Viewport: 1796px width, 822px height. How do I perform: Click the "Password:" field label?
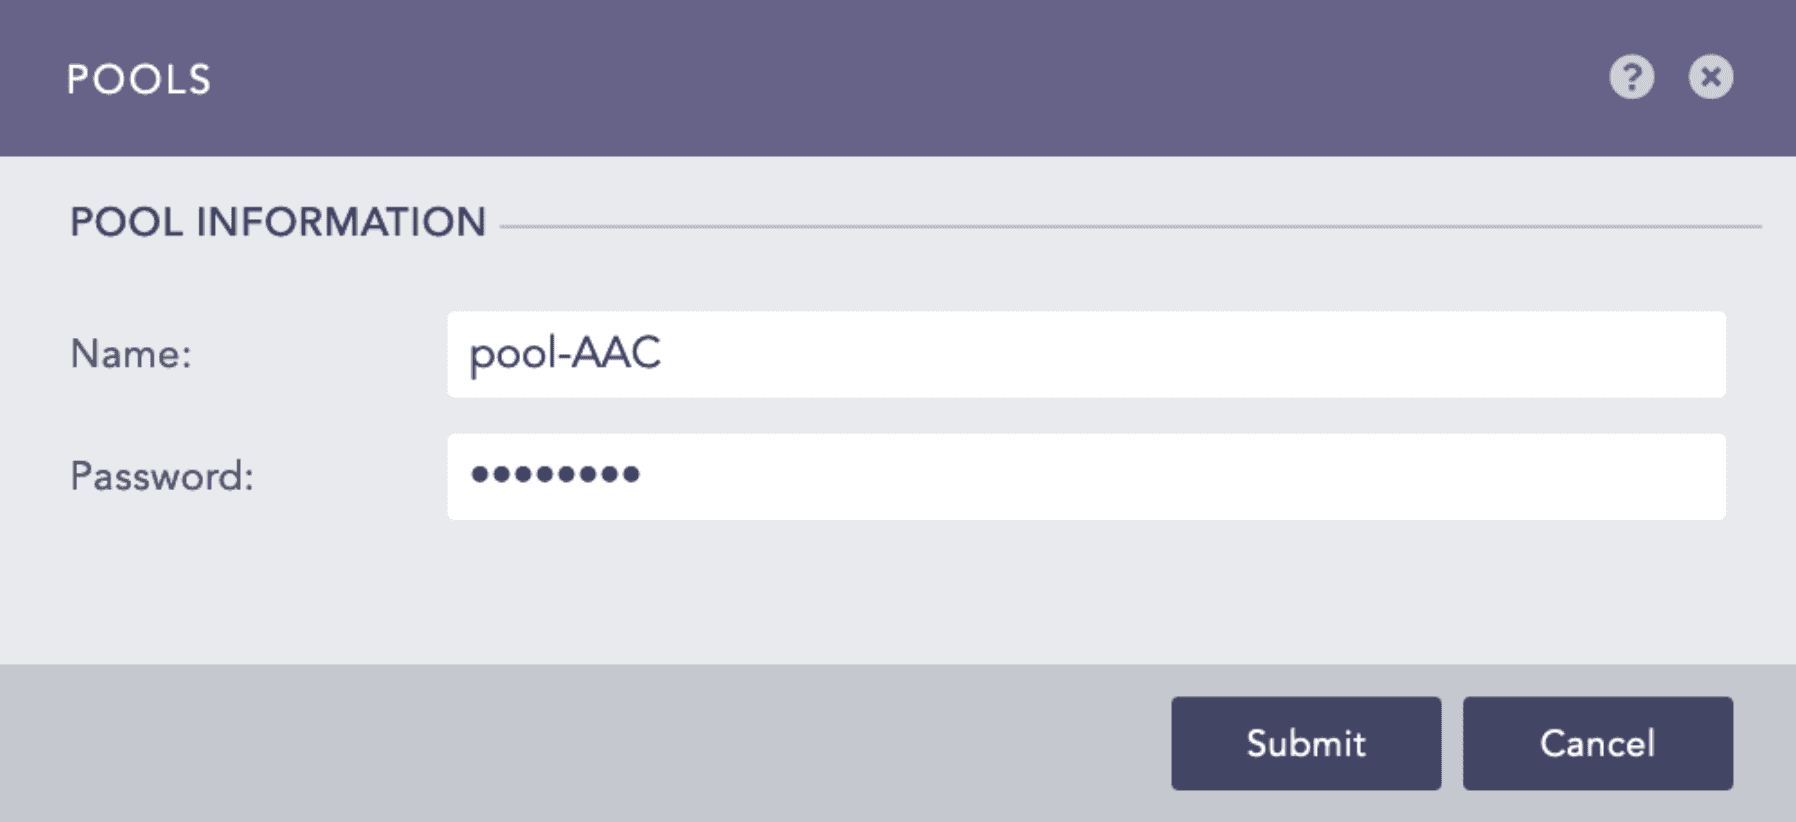[x=161, y=476]
